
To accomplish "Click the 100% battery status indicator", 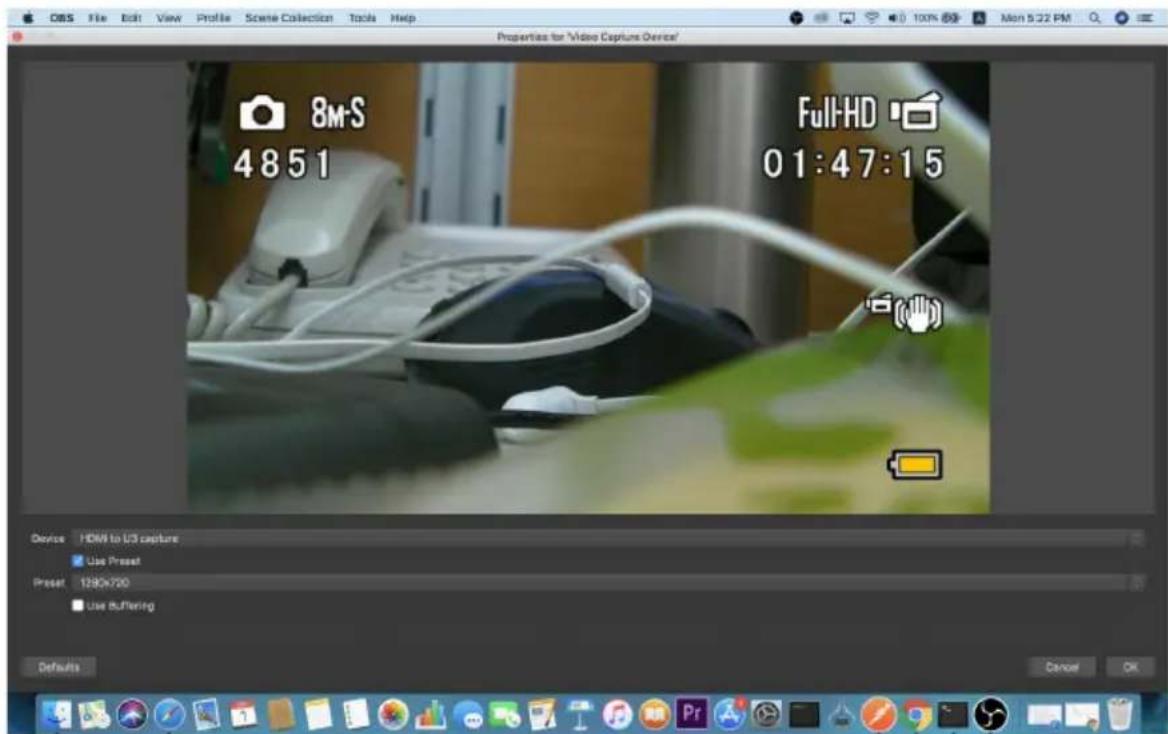I will (936, 18).
